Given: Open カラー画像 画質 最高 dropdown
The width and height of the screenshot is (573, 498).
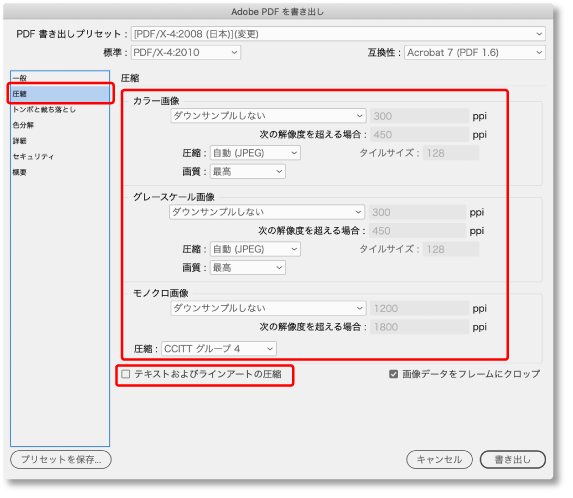Looking at the screenshot, I should tap(247, 172).
